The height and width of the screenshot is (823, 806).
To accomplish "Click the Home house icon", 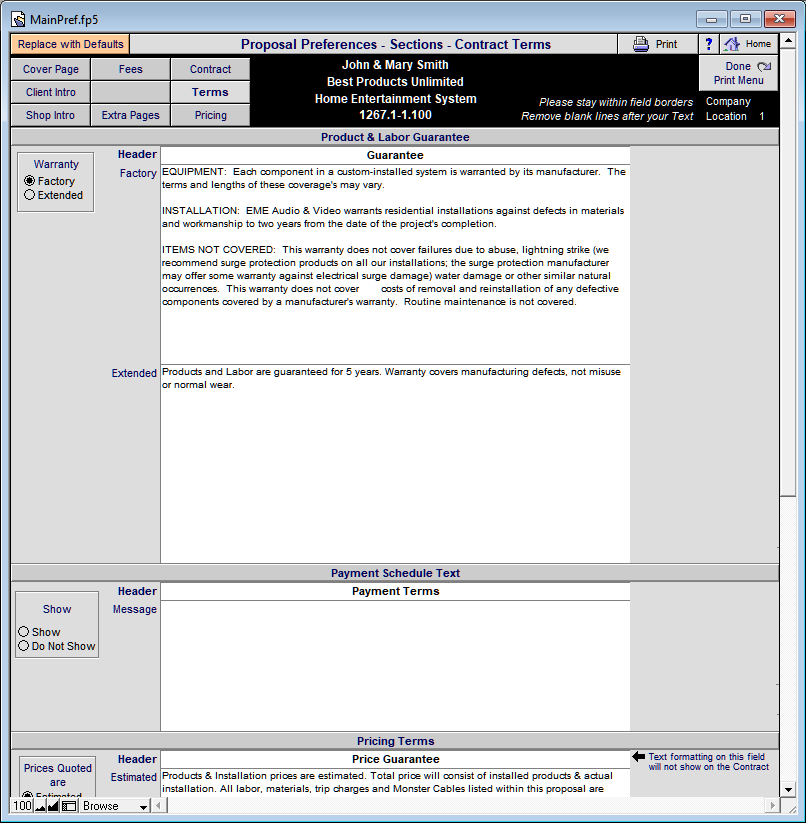I will point(731,44).
